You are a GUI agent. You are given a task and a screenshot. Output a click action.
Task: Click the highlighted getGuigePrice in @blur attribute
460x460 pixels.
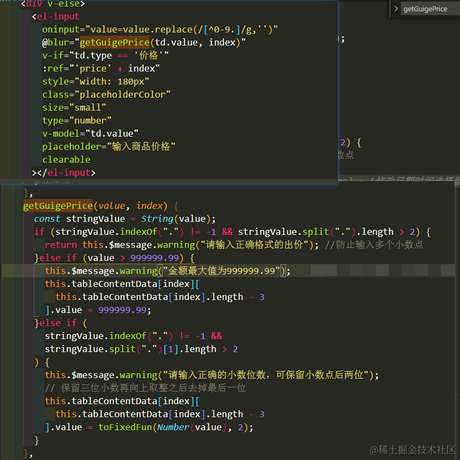click(115, 42)
